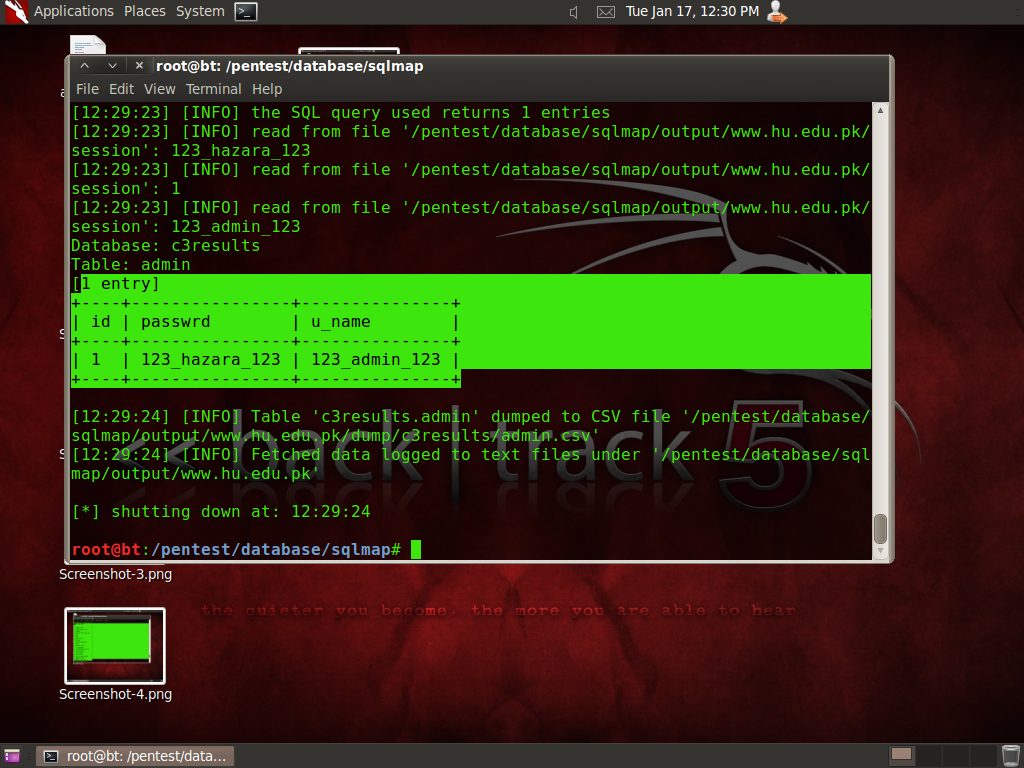This screenshot has width=1024, height=768.
Task: Click 'session': 1 line
Action: click(125, 188)
